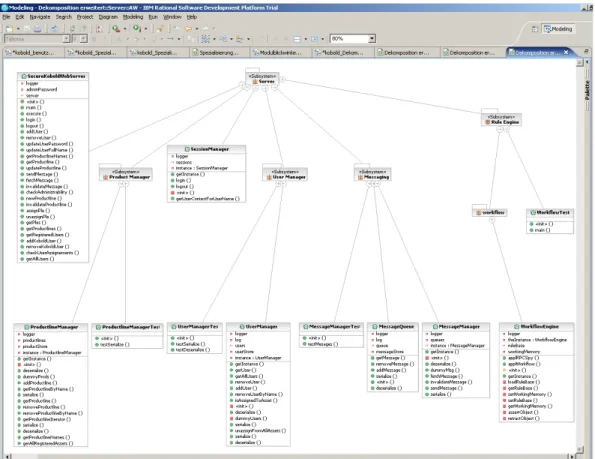595x459 pixels.
Task: Select the ProductlineManagerTest class header
Action: 127,327
